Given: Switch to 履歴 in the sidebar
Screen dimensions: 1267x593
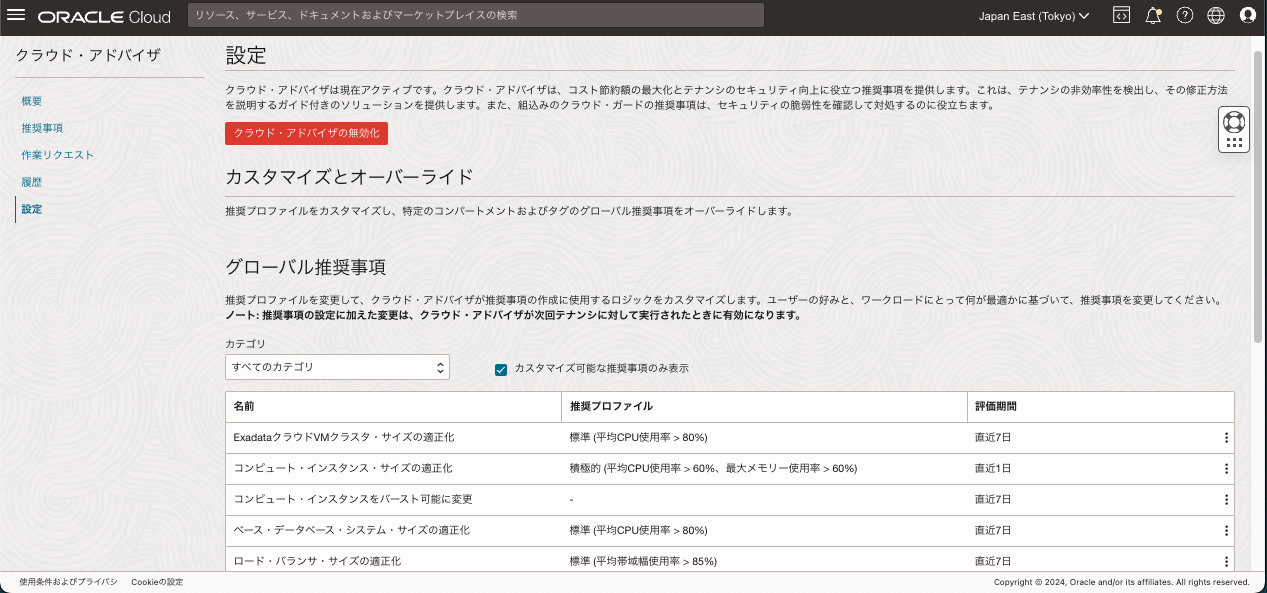Looking at the screenshot, I should pyautogui.click(x=31, y=181).
